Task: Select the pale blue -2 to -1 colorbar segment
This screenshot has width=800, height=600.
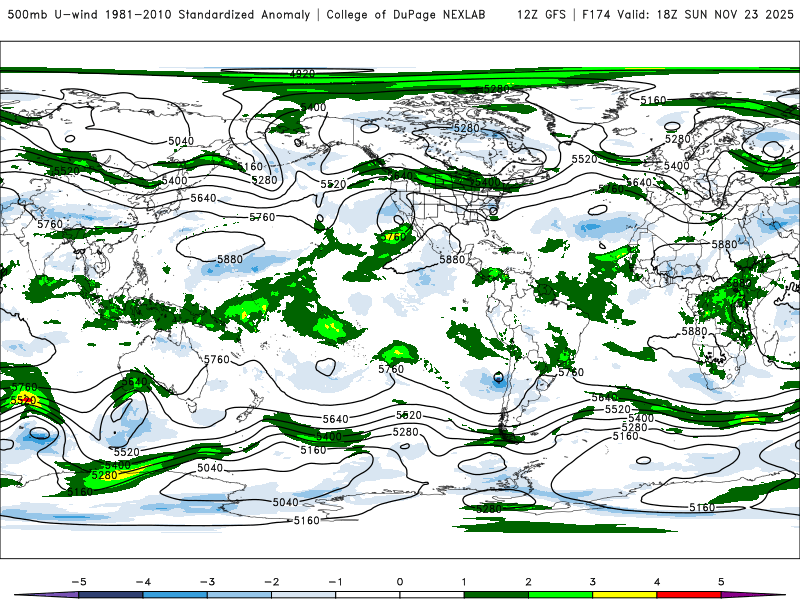Action: (304, 595)
